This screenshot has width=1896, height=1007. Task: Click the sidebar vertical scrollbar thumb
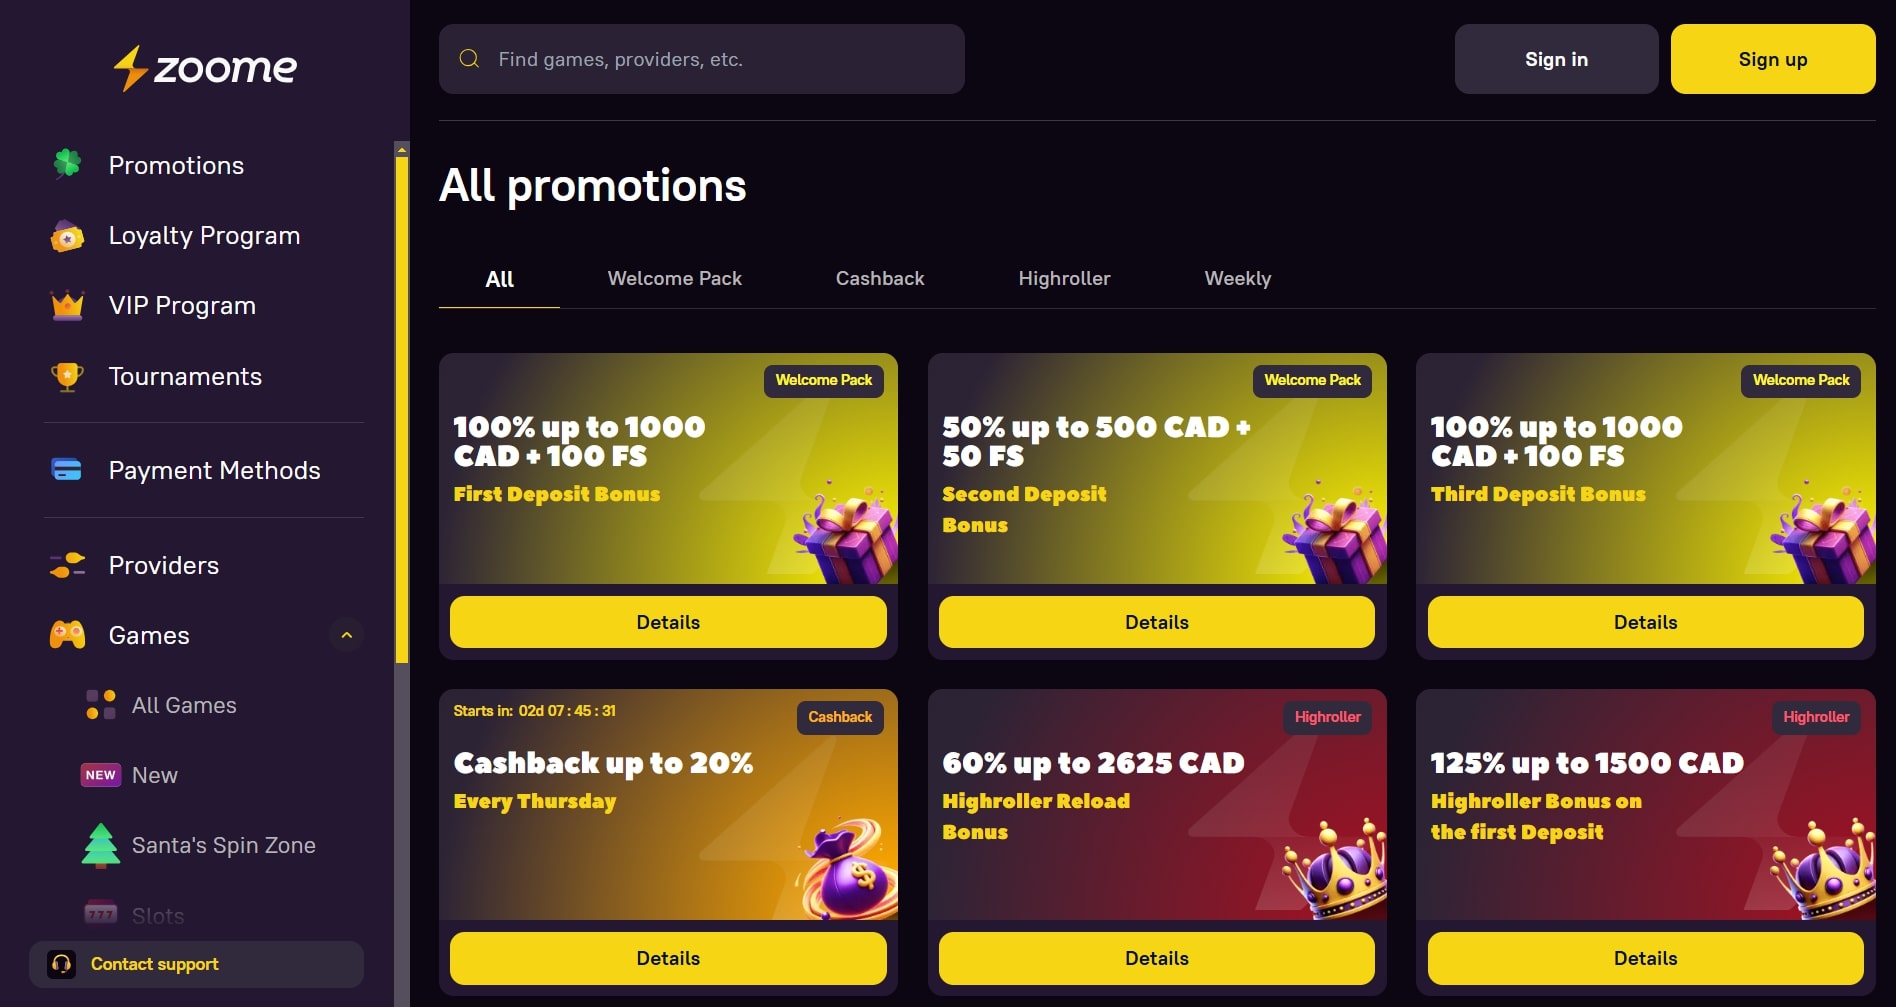click(x=402, y=400)
